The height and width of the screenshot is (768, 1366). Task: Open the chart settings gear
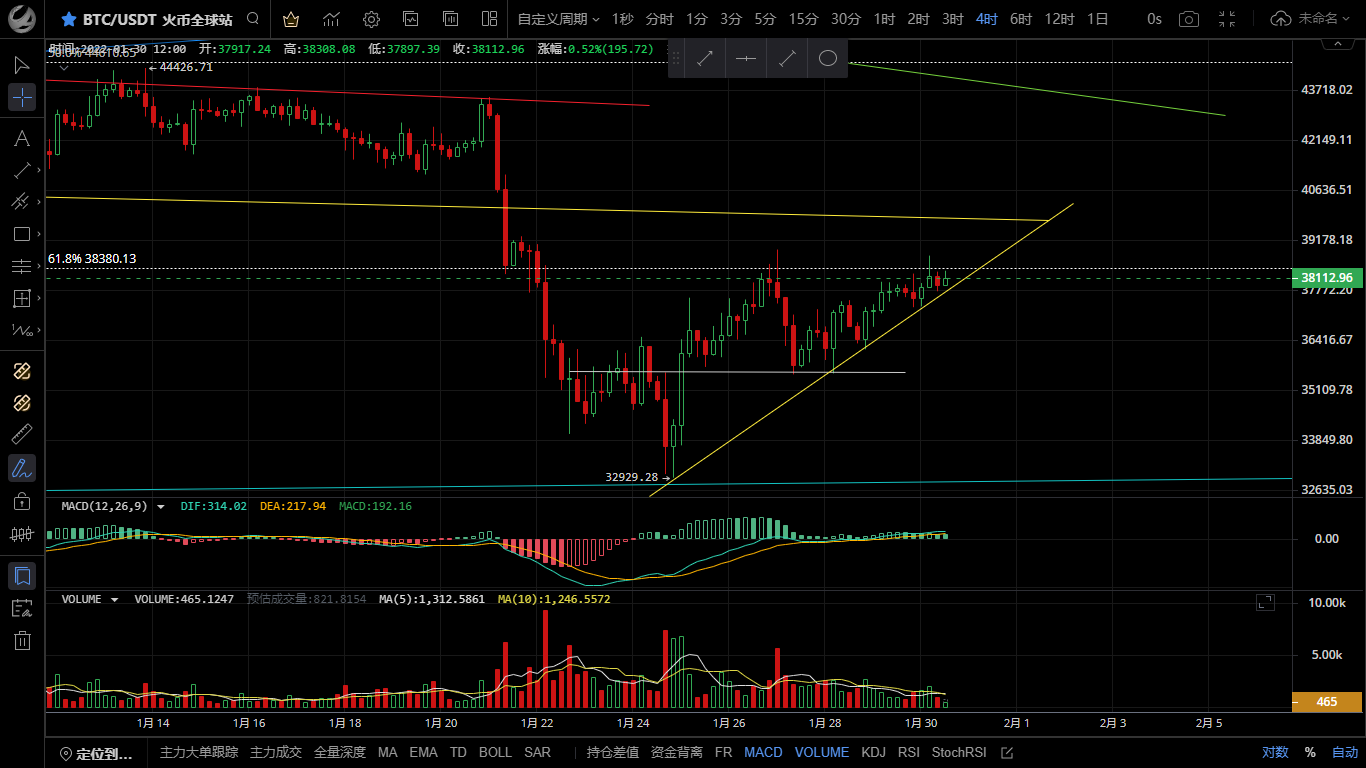coord(371,19)
